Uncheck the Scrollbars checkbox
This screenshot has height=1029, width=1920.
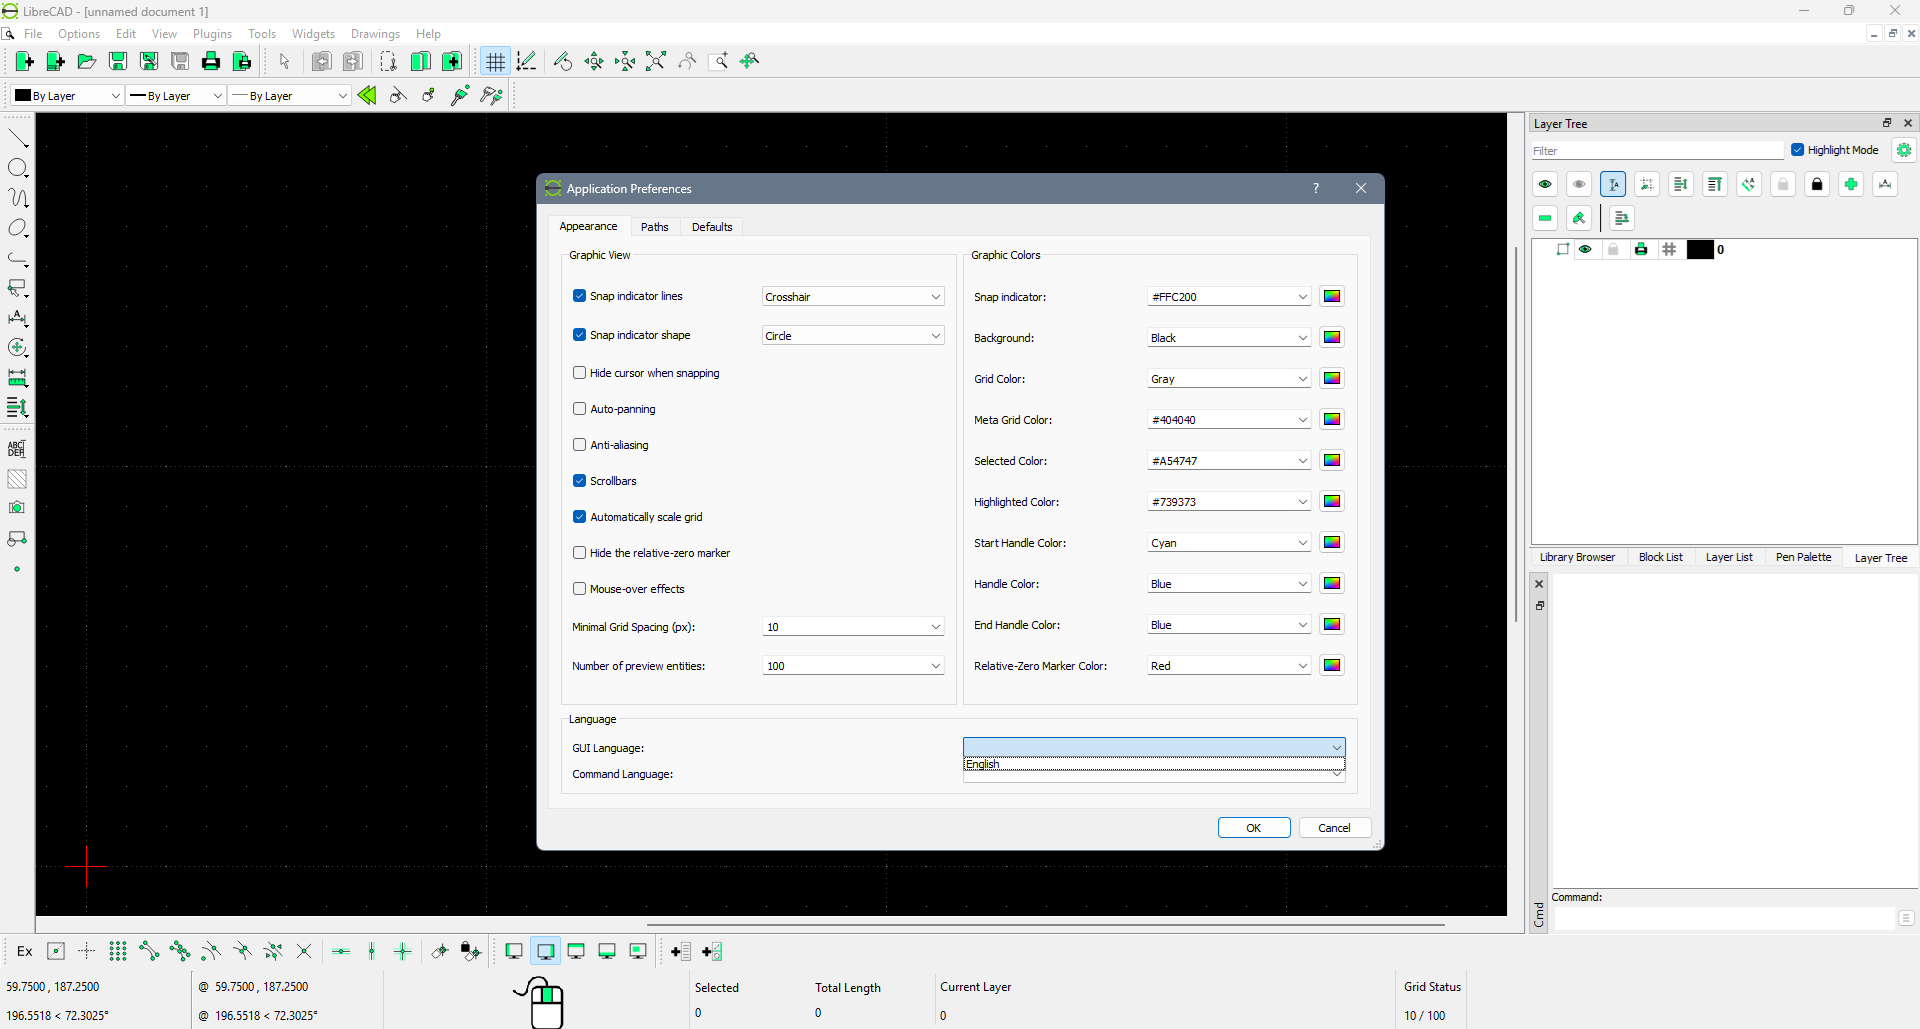coord(579,481)
